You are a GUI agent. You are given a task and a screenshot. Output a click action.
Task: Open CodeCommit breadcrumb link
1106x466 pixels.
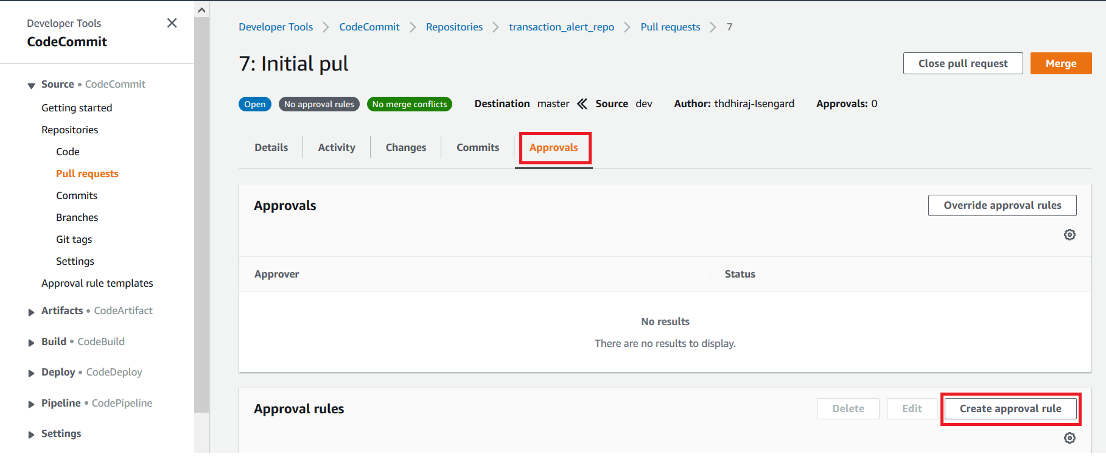[x=370, y=27]
